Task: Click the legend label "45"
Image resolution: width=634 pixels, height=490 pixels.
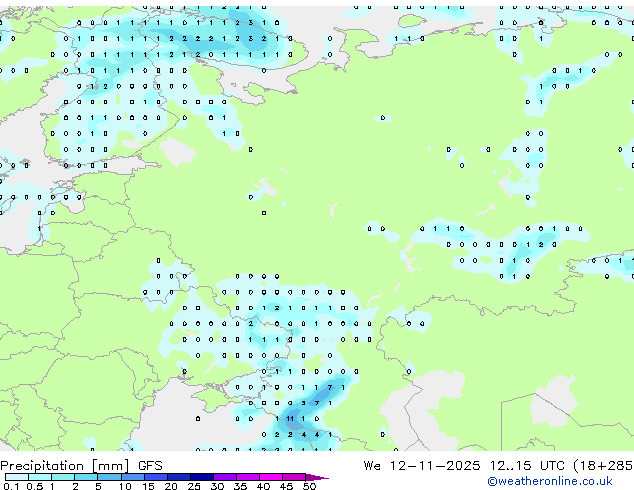Action: point(286,486)
